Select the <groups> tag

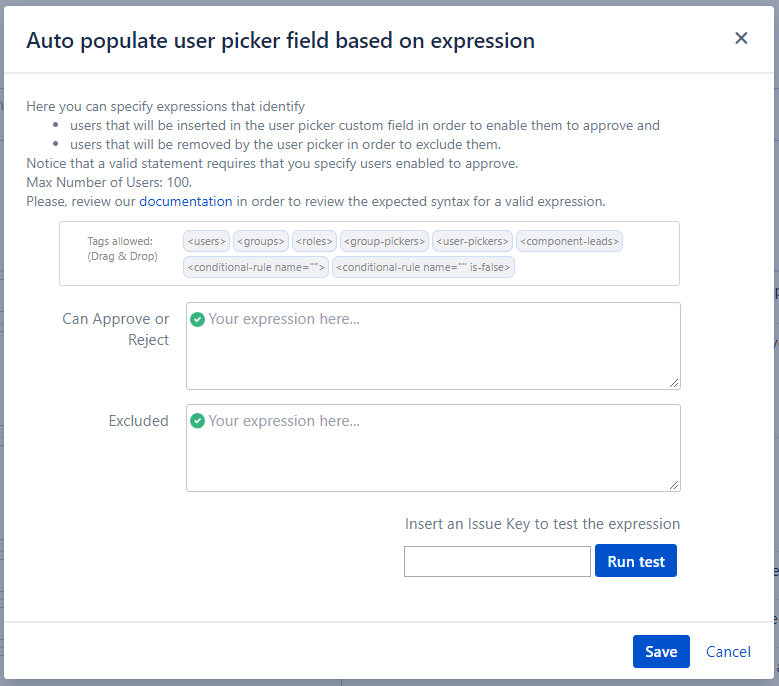coord(262,241)
